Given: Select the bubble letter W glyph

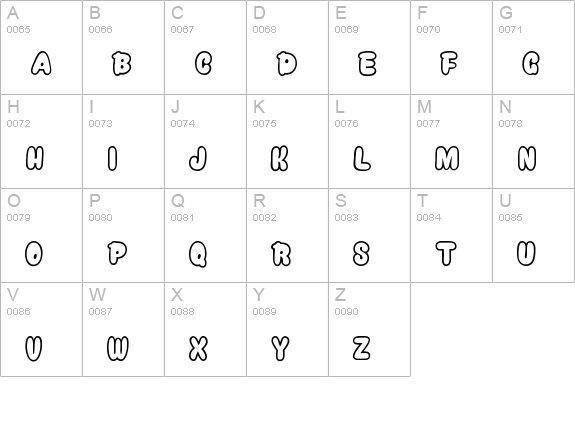Looking at the screenshot, I should [x=118, y=348].
